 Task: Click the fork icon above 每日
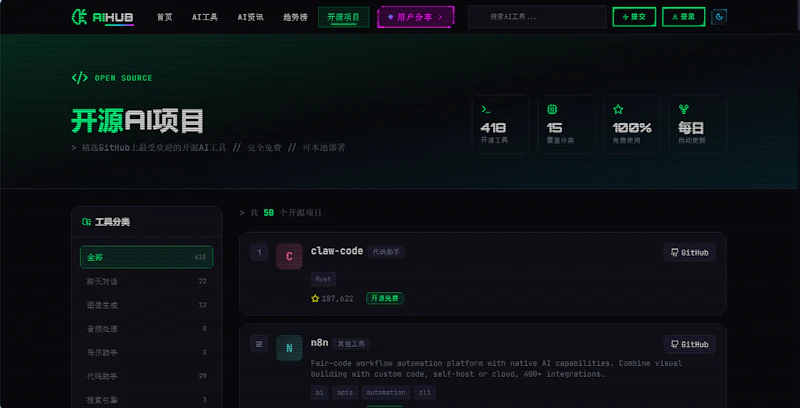coord(684,109)
